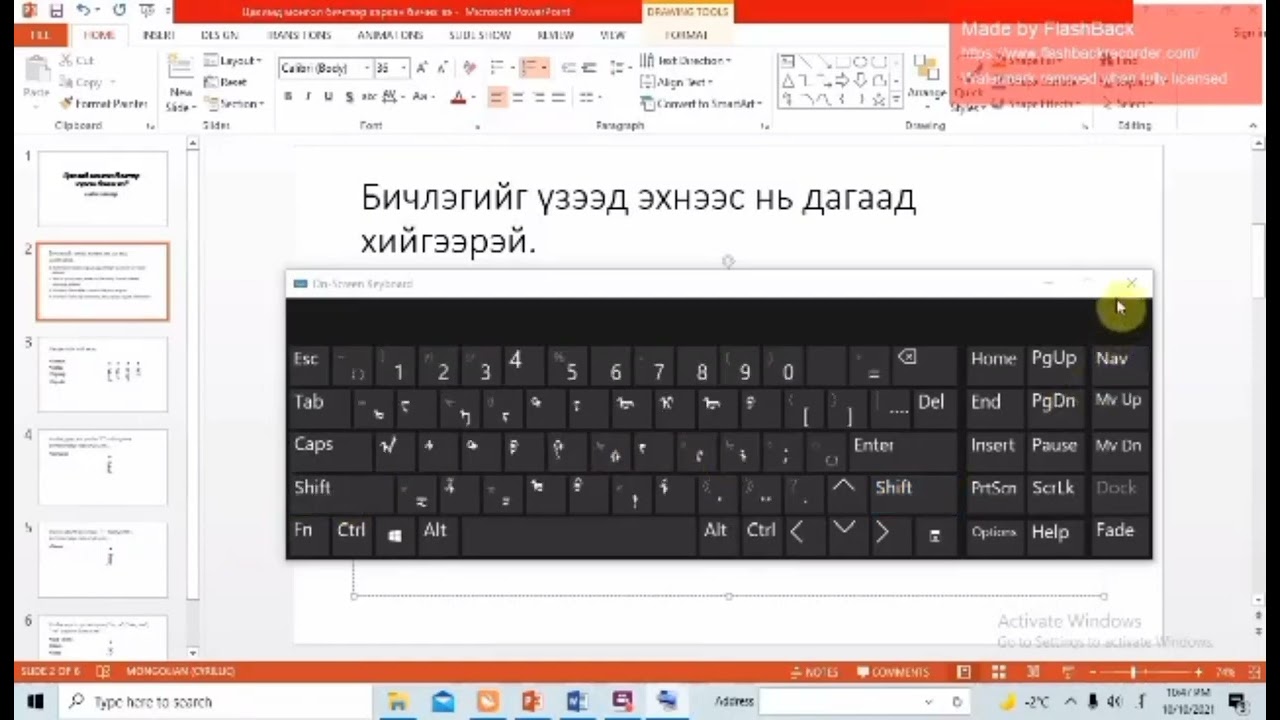This screenshot has height=720, width=1280.
Task: Increase font size with the larger A
Action: [422, 68]
